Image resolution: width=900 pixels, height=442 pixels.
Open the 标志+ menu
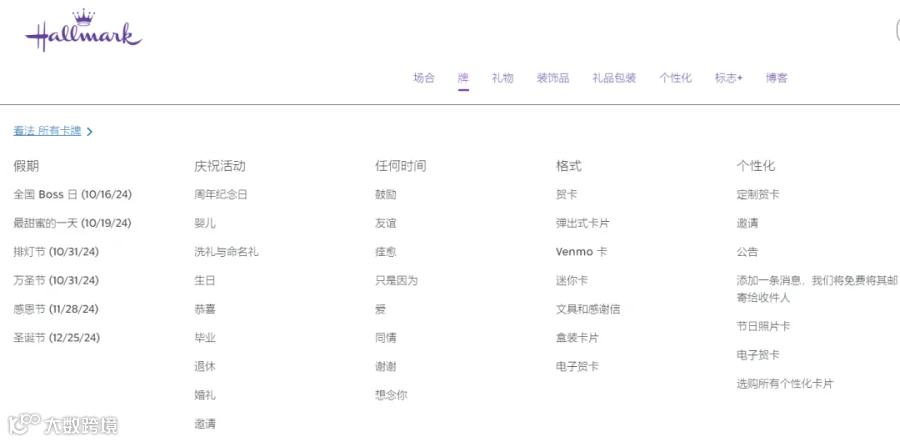728,78
